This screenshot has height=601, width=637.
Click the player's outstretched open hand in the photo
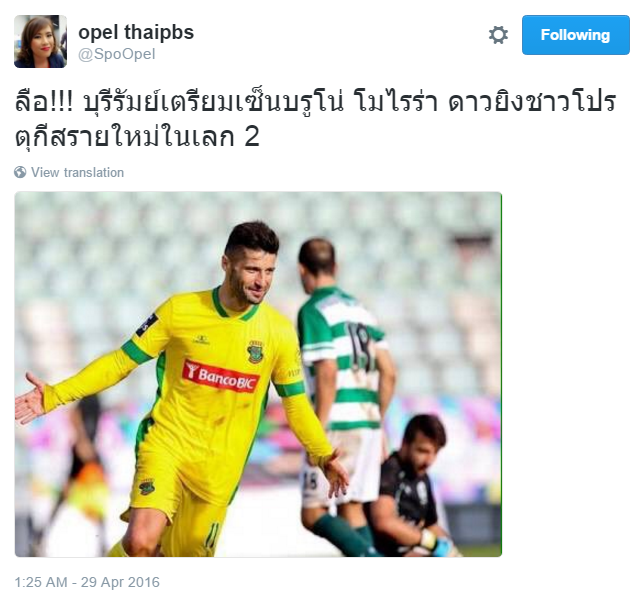(x=29, y=400)
